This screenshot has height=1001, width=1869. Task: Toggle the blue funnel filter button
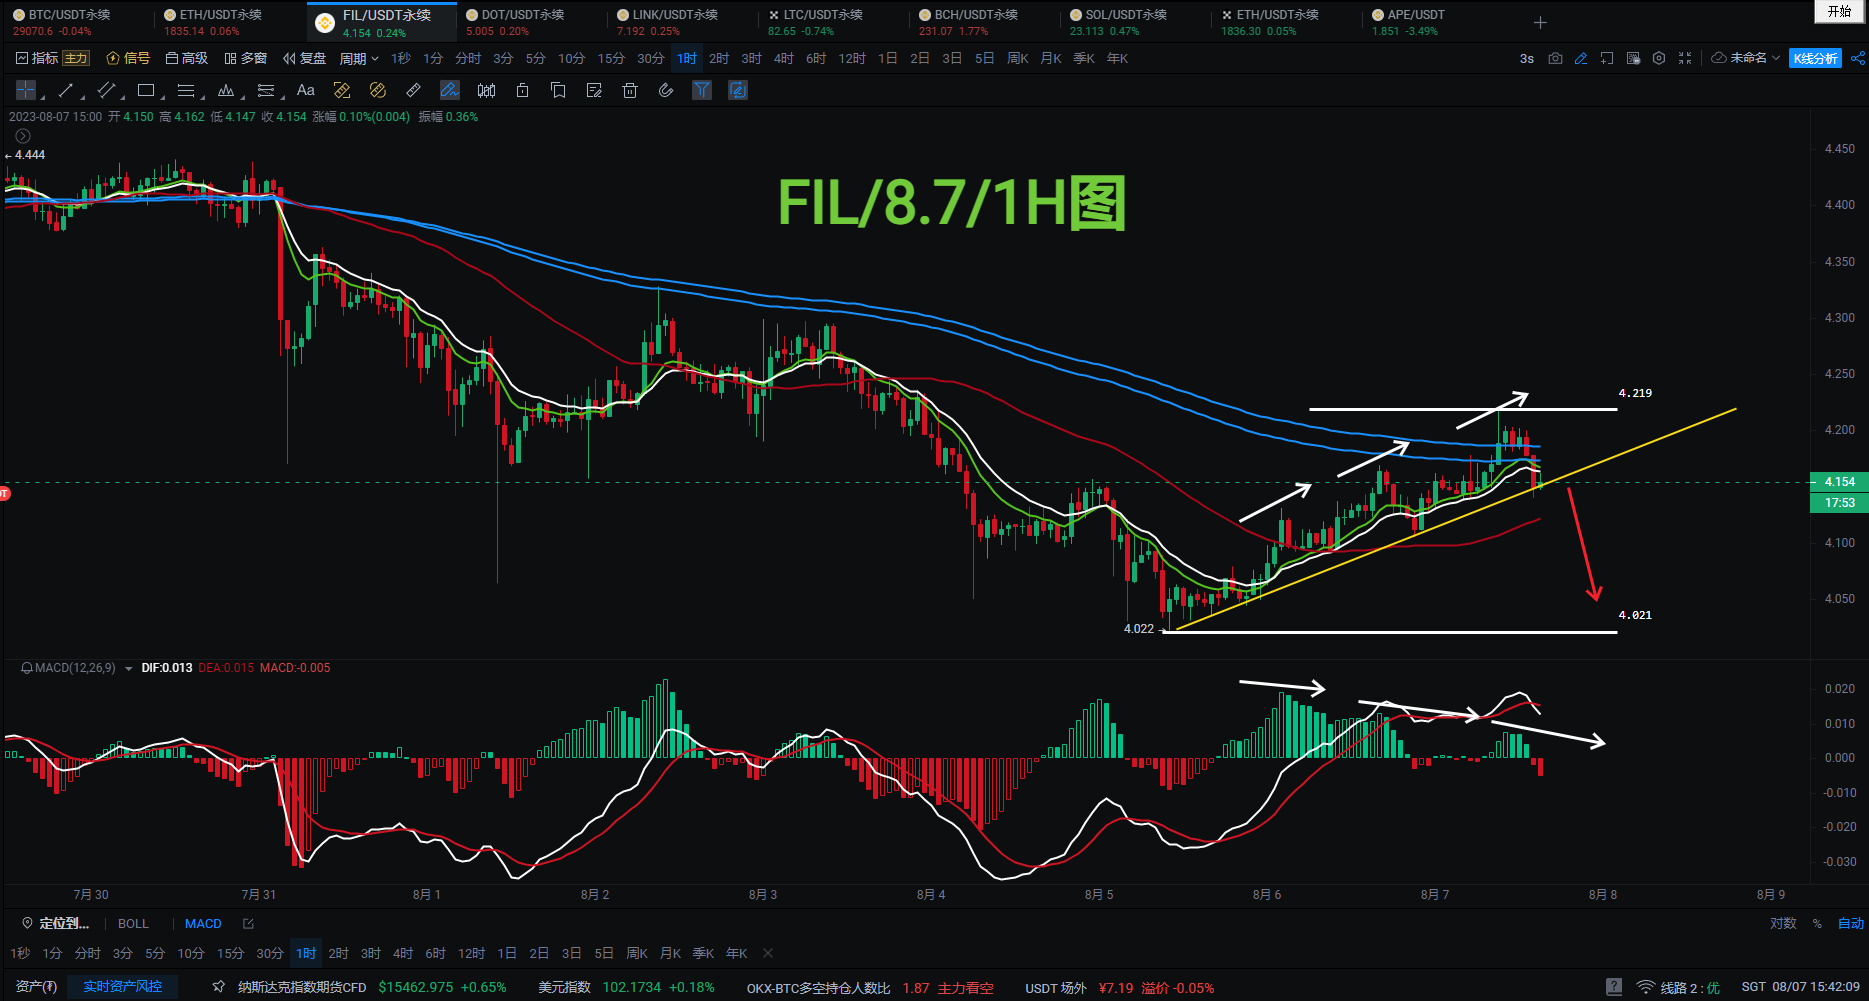click(x=702, y=90)
